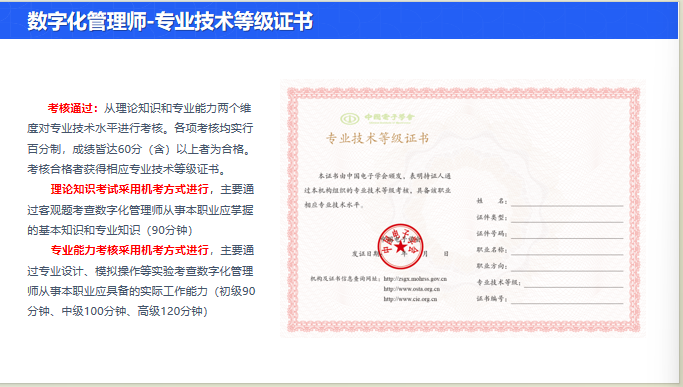Click the certificate image thumbnail

pyautogui.click(x=463, y=208)
